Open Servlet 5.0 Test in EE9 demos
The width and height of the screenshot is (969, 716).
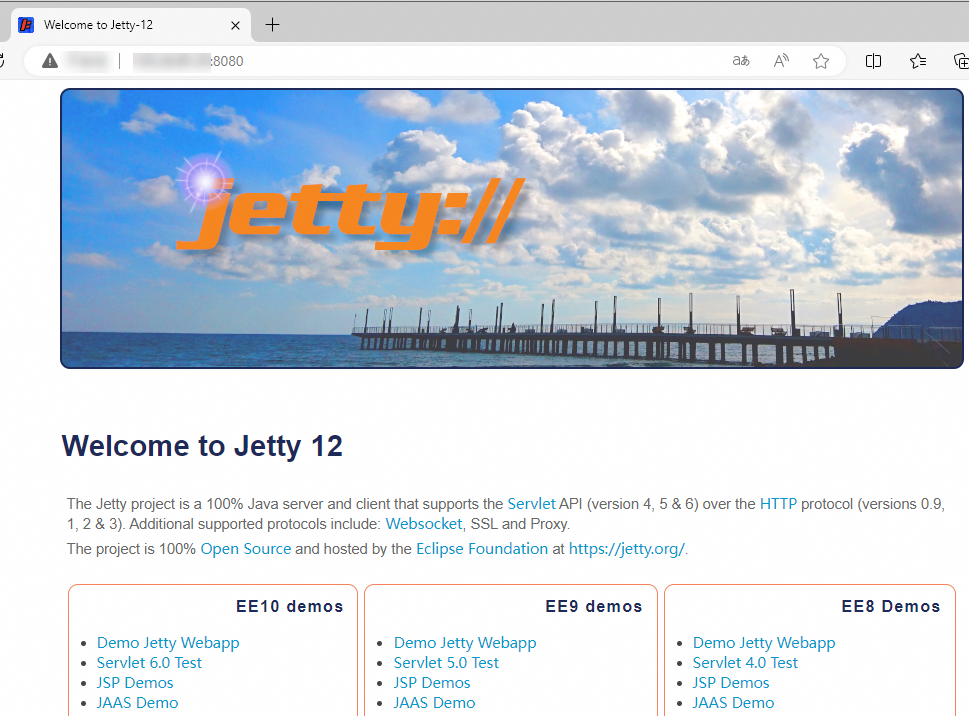tap(446, 662)
